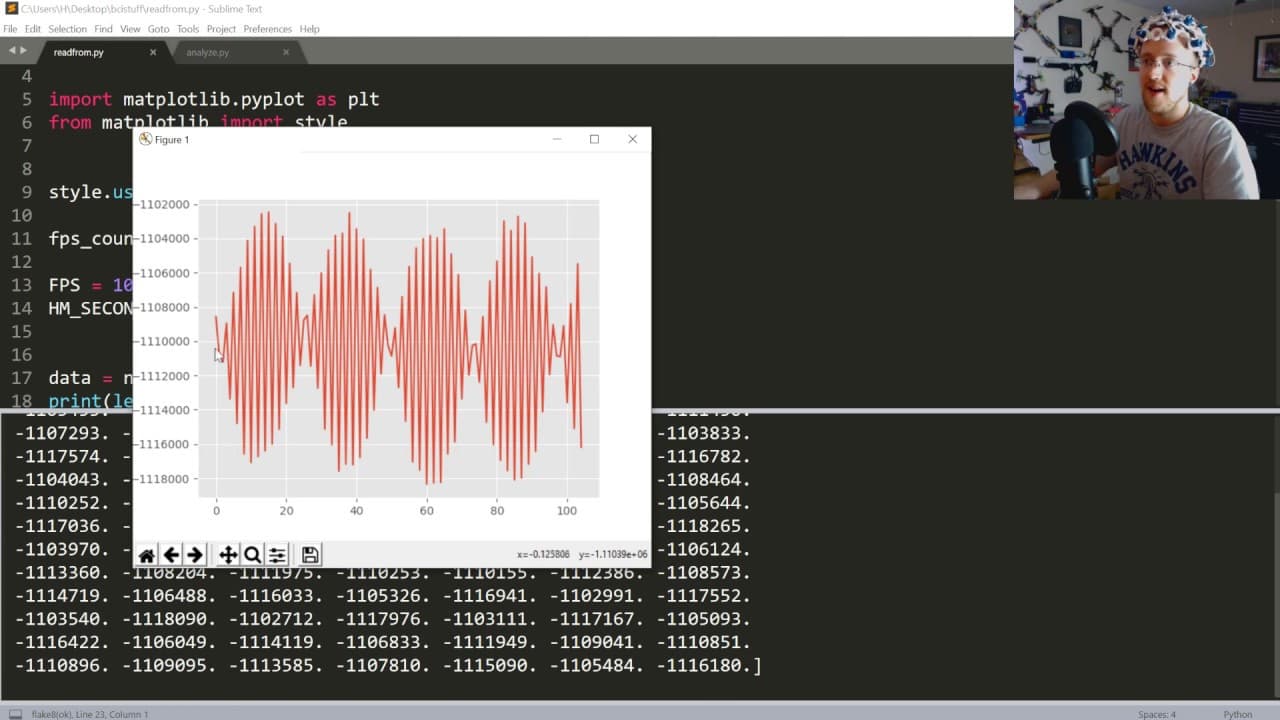The image size is (1280, 720).
Task: Switch to the analyze.py tab
Action: [207, 52]
